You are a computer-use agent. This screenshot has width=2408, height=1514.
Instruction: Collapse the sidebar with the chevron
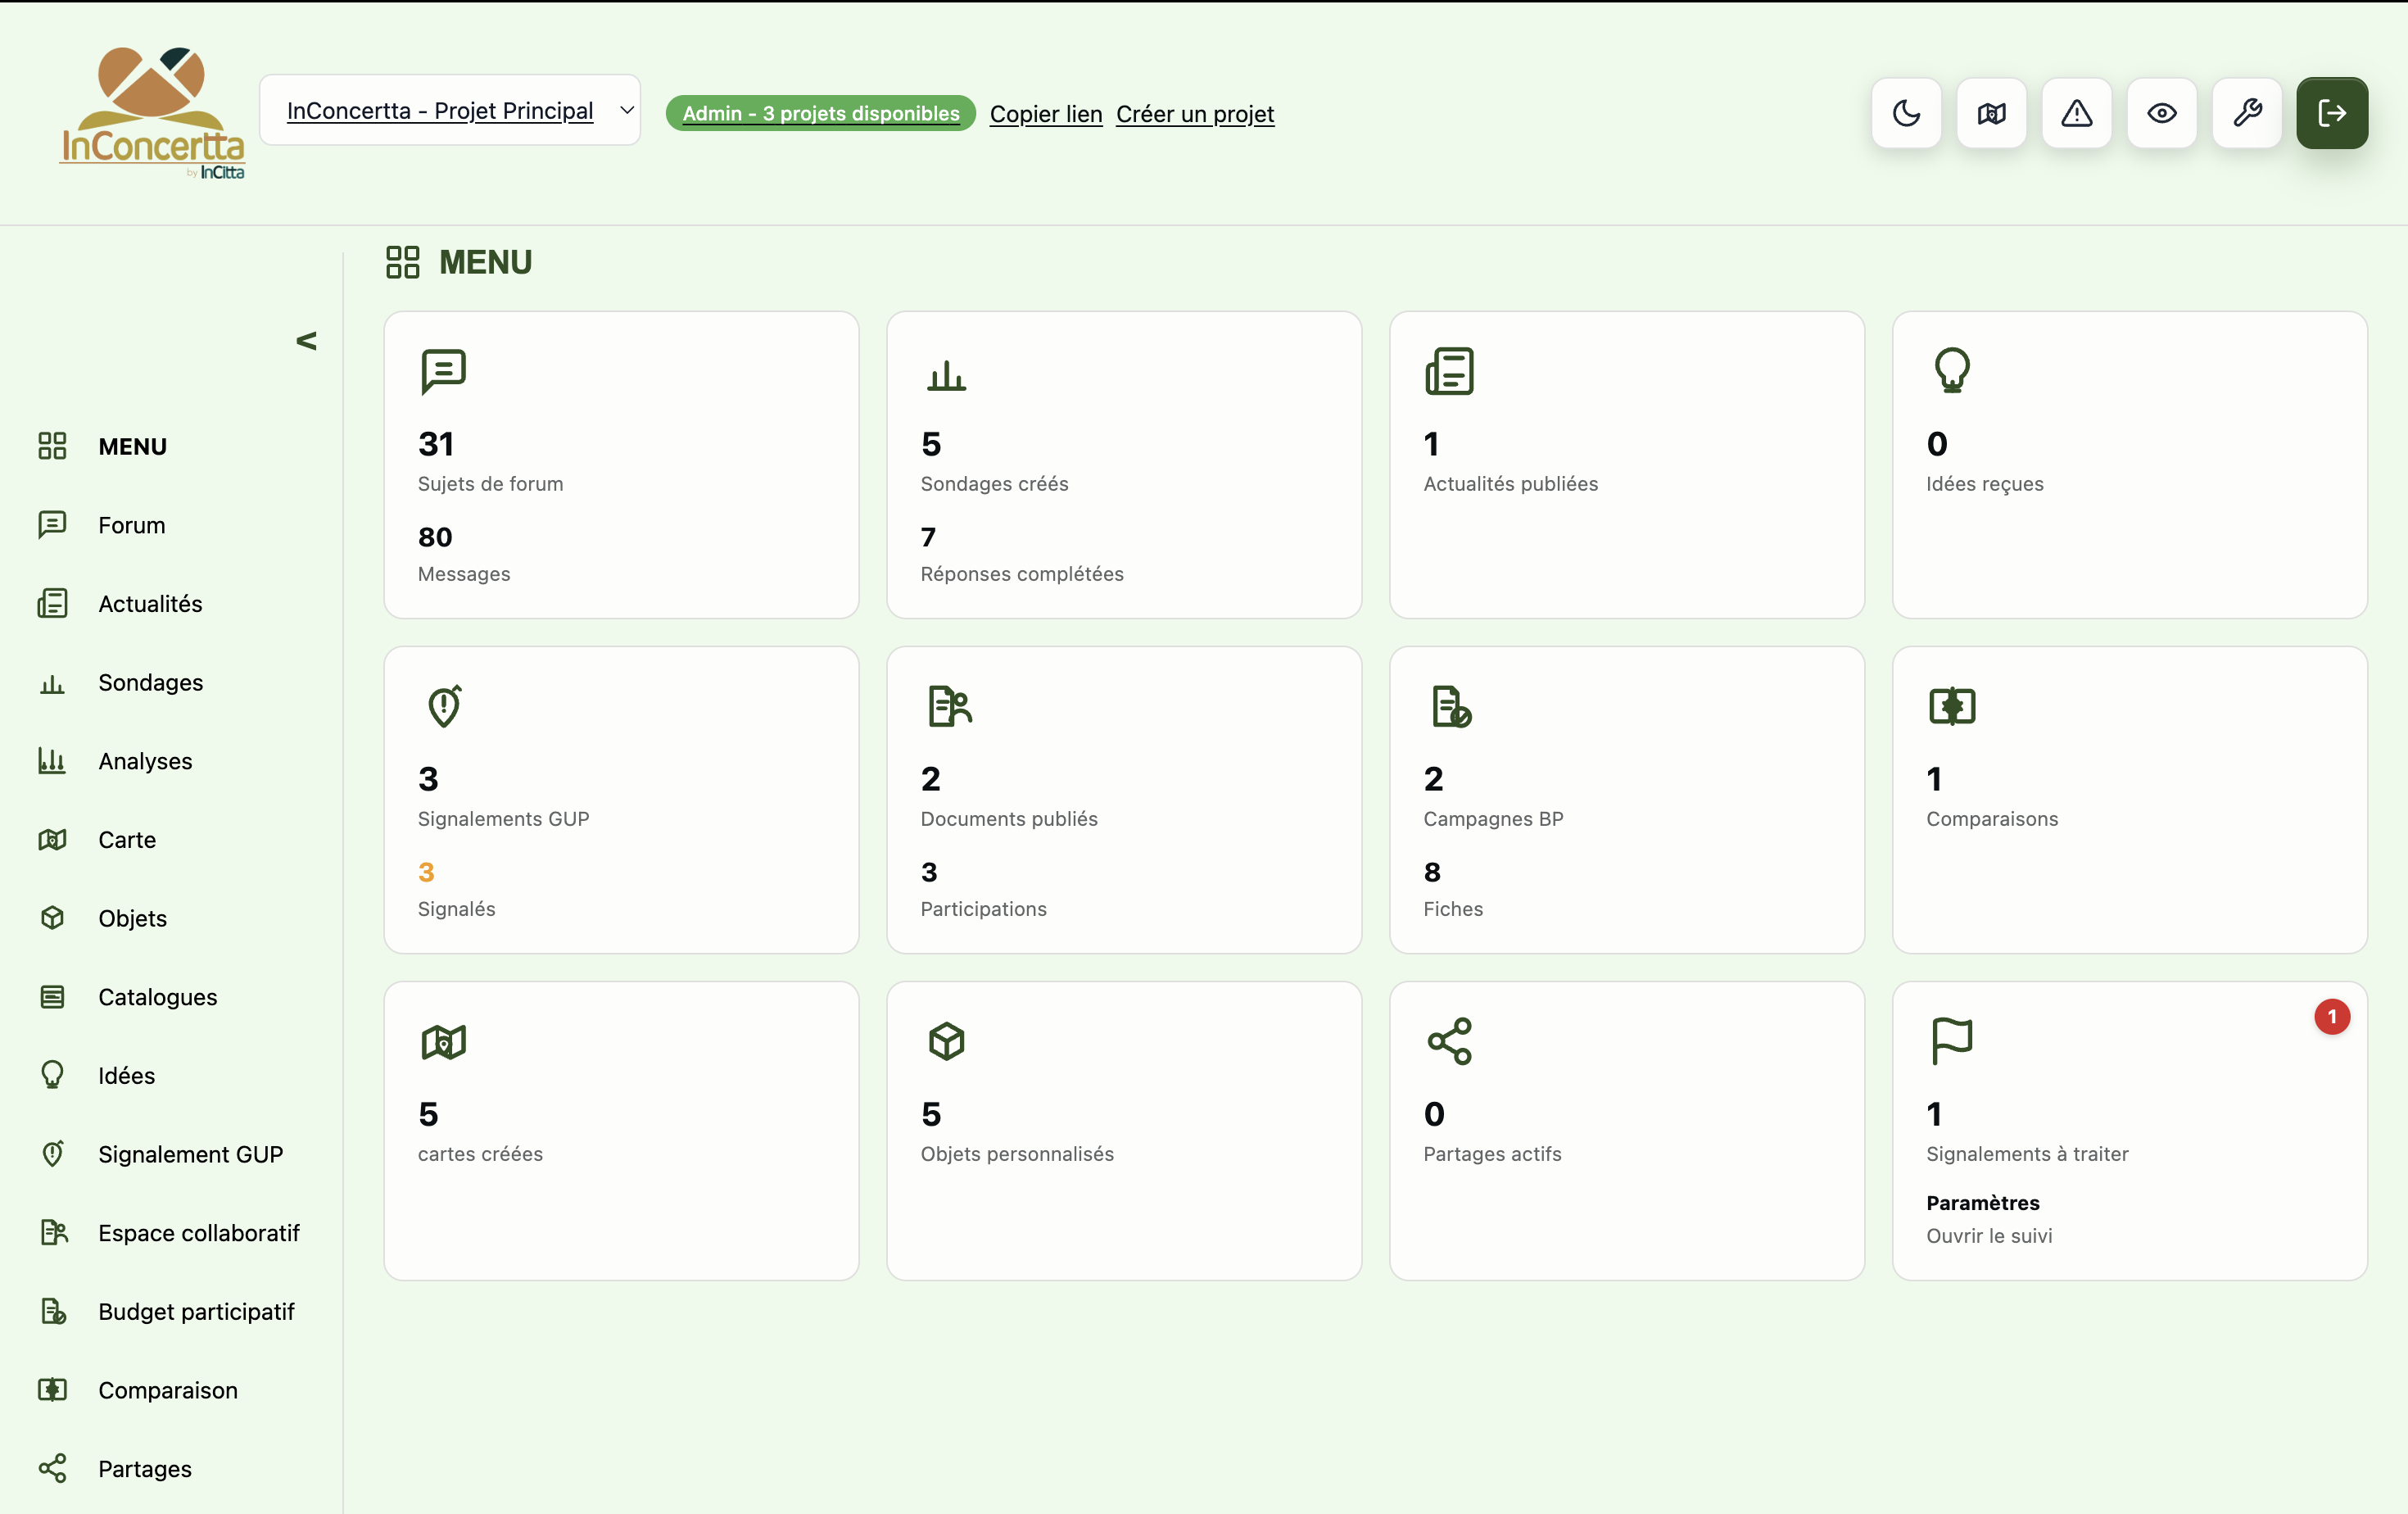click(x=306, y=341)
